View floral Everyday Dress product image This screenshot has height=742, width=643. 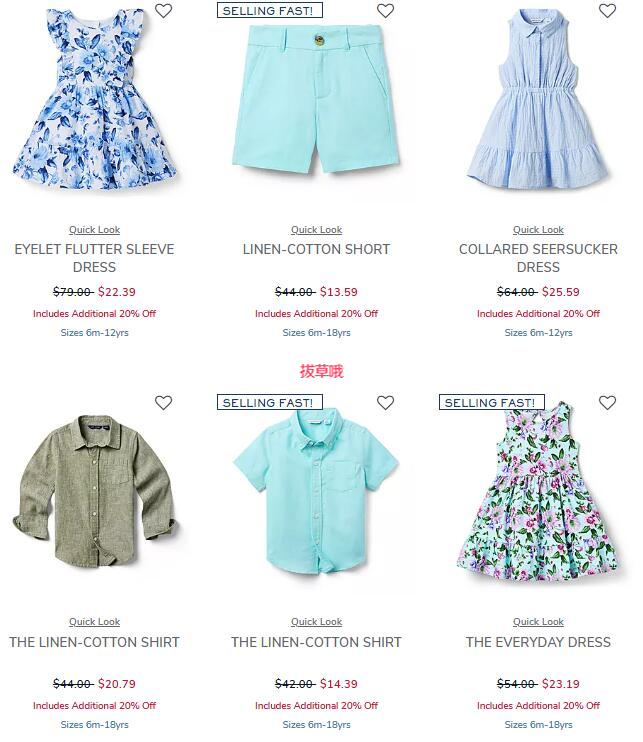[x=538, y=492]
